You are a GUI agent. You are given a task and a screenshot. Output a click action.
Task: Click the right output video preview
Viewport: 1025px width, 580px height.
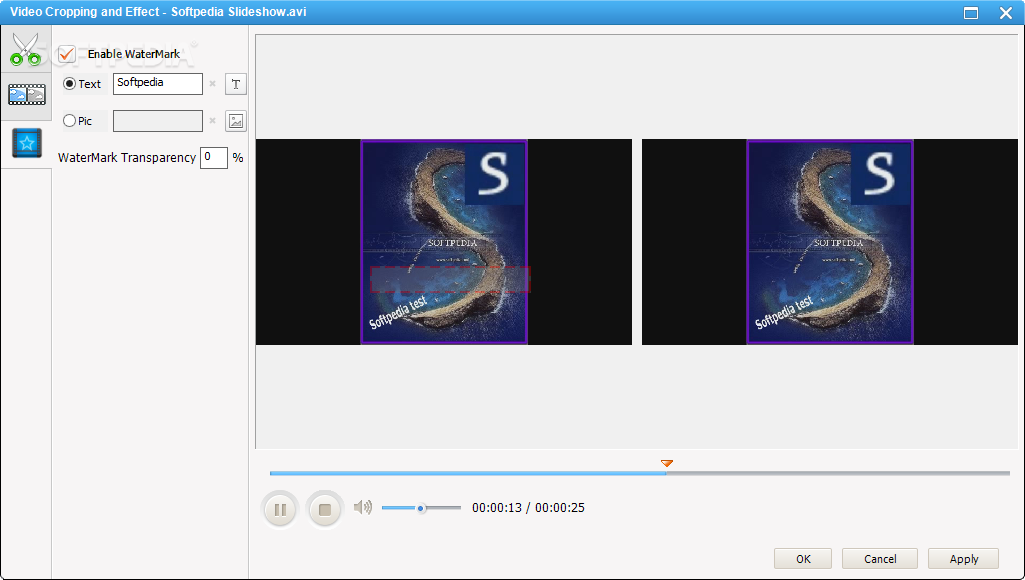point(830,242)
